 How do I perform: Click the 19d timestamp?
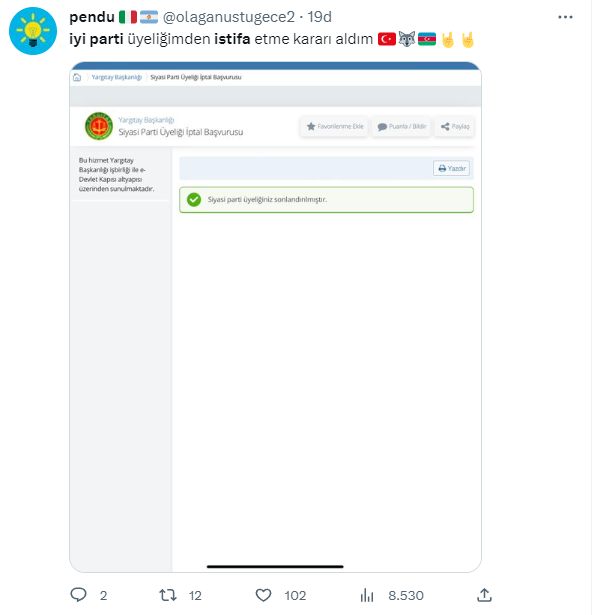(320, 17)
